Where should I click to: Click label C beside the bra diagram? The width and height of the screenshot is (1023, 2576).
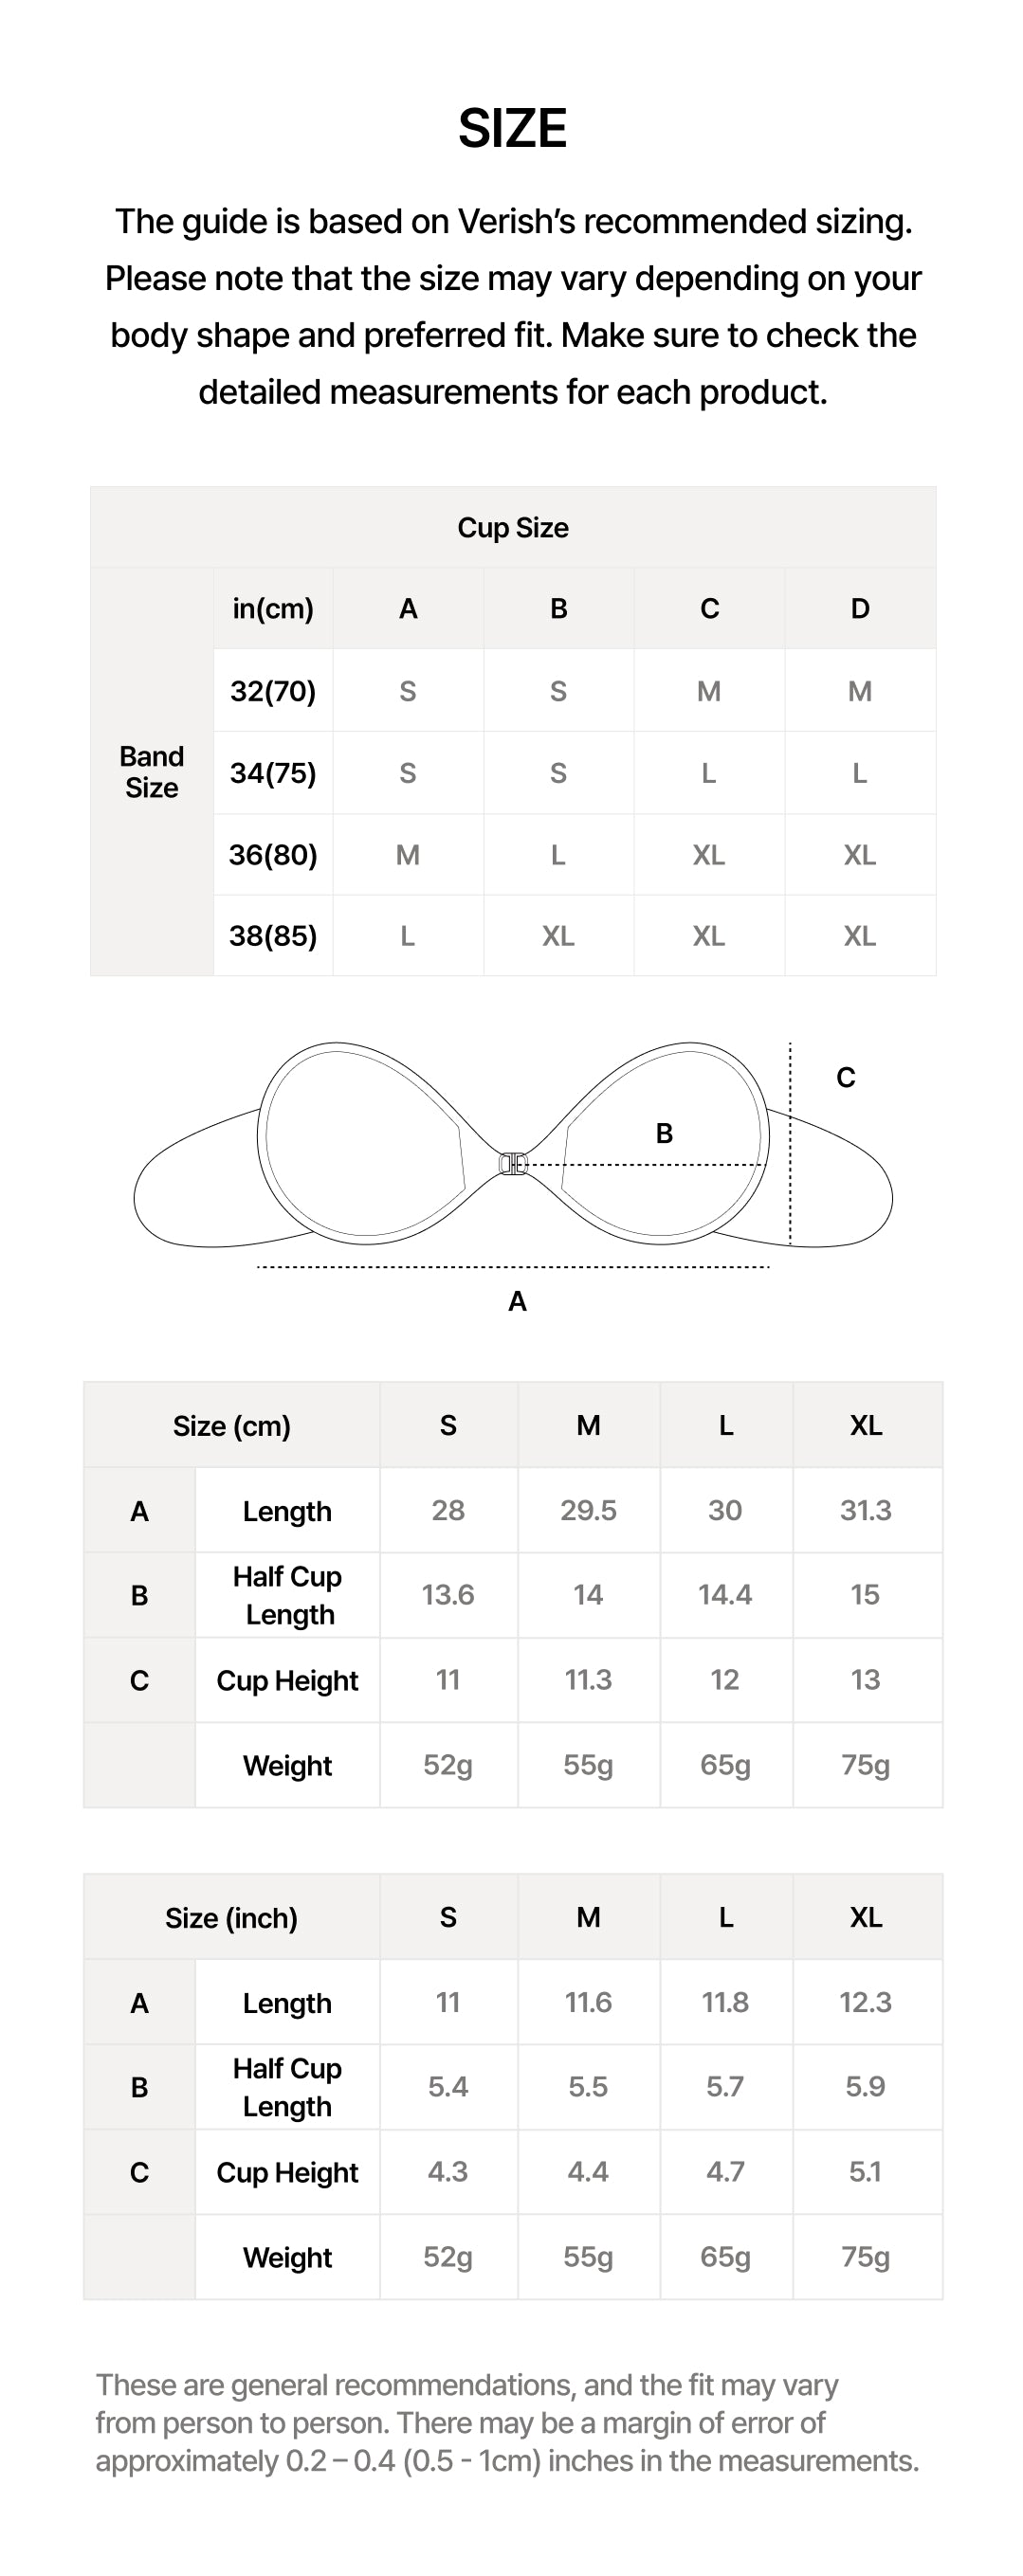pos(845,1078)
